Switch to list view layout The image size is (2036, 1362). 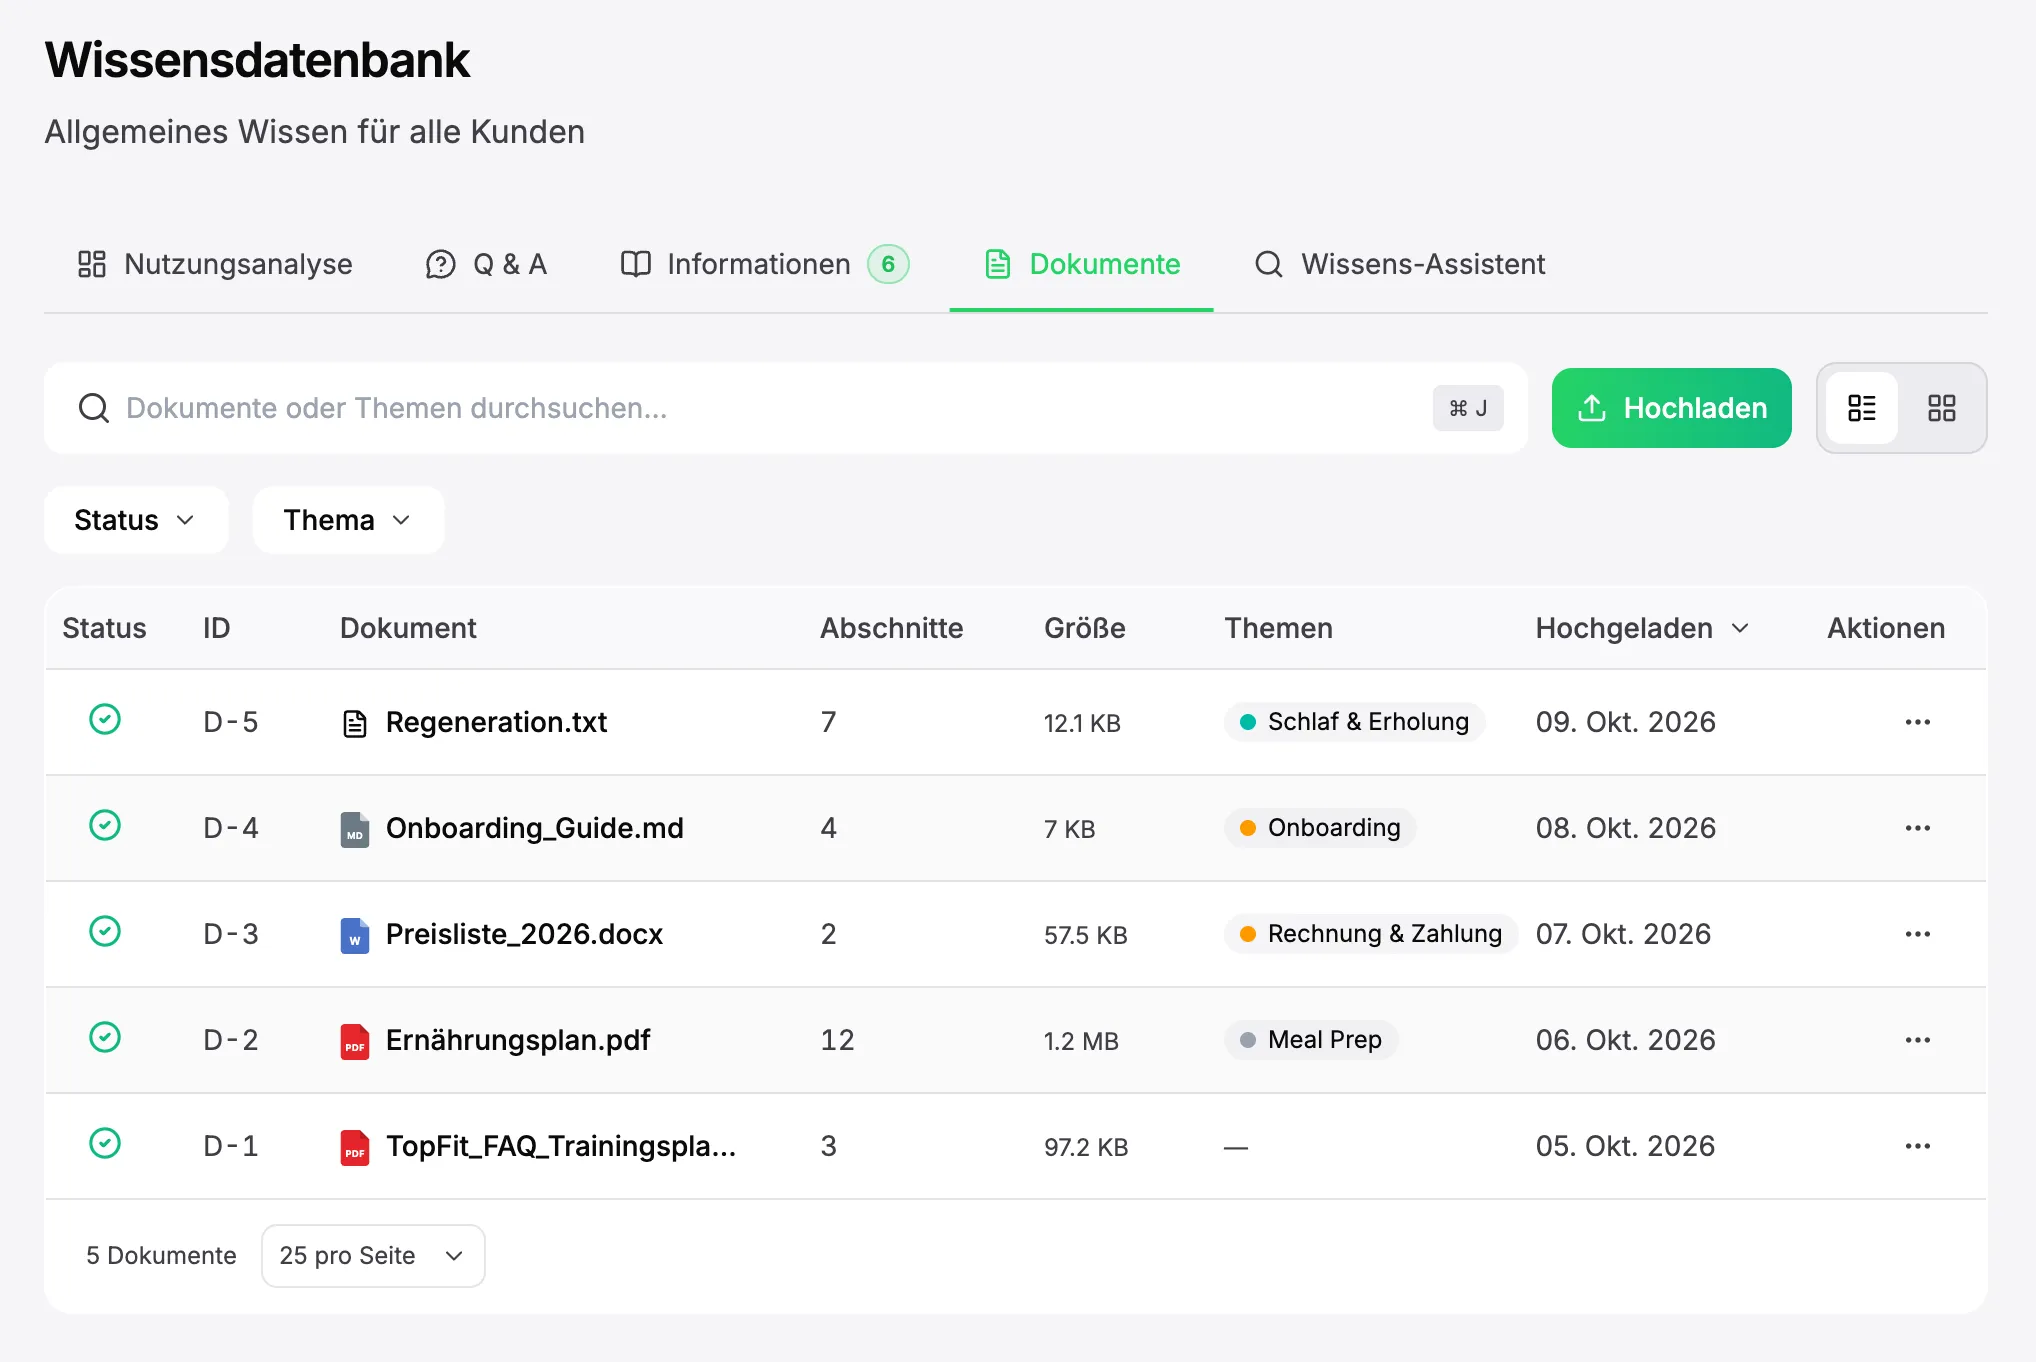tap(1861, 408)
